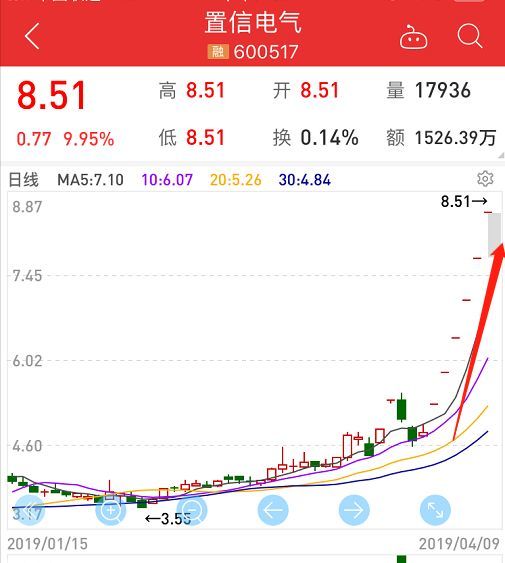Open chart settings gear icon
The image size is (505, 563).
[x=485, y=179]
